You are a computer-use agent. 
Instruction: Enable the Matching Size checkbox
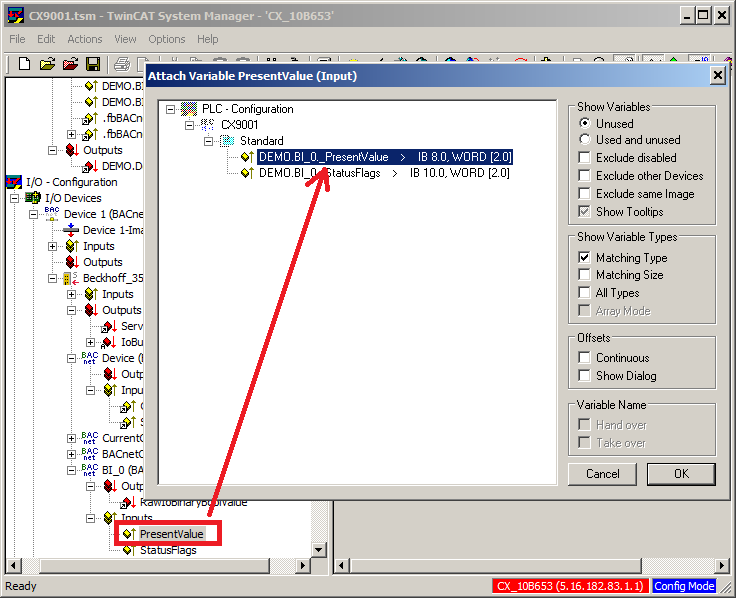tap(584, 274)
